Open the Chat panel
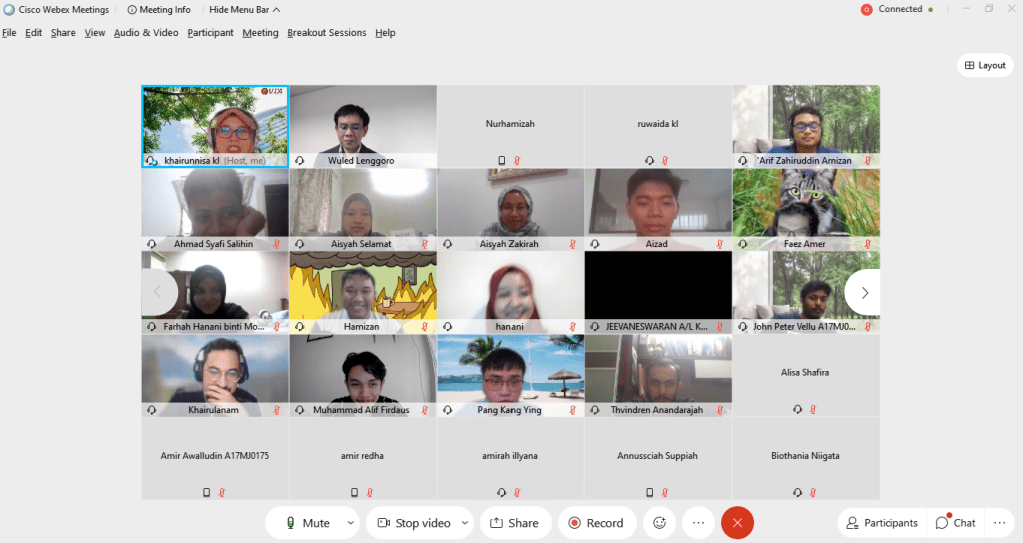 955,522
